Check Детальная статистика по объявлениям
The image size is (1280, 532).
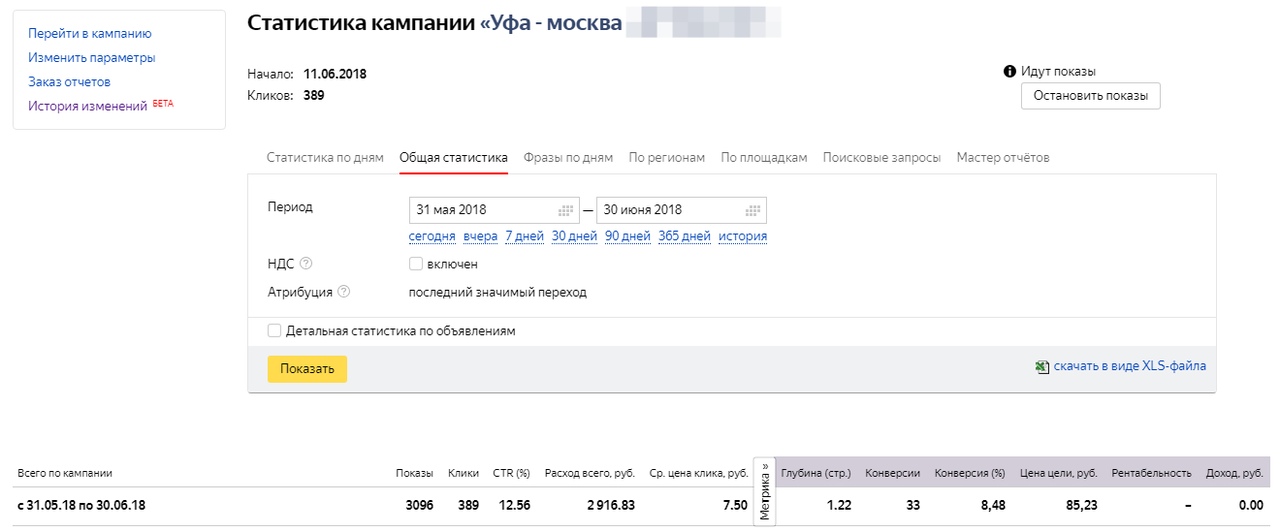point(274,330)
